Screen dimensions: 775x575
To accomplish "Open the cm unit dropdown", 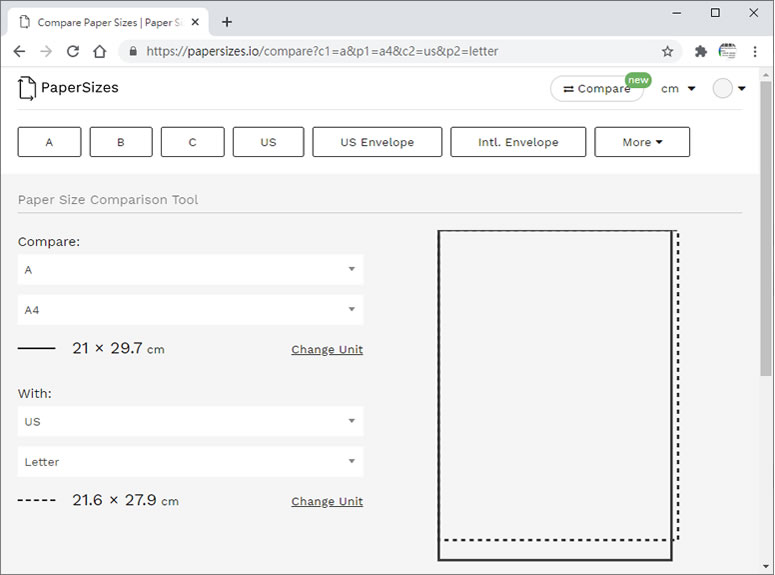I will [678, 89].
